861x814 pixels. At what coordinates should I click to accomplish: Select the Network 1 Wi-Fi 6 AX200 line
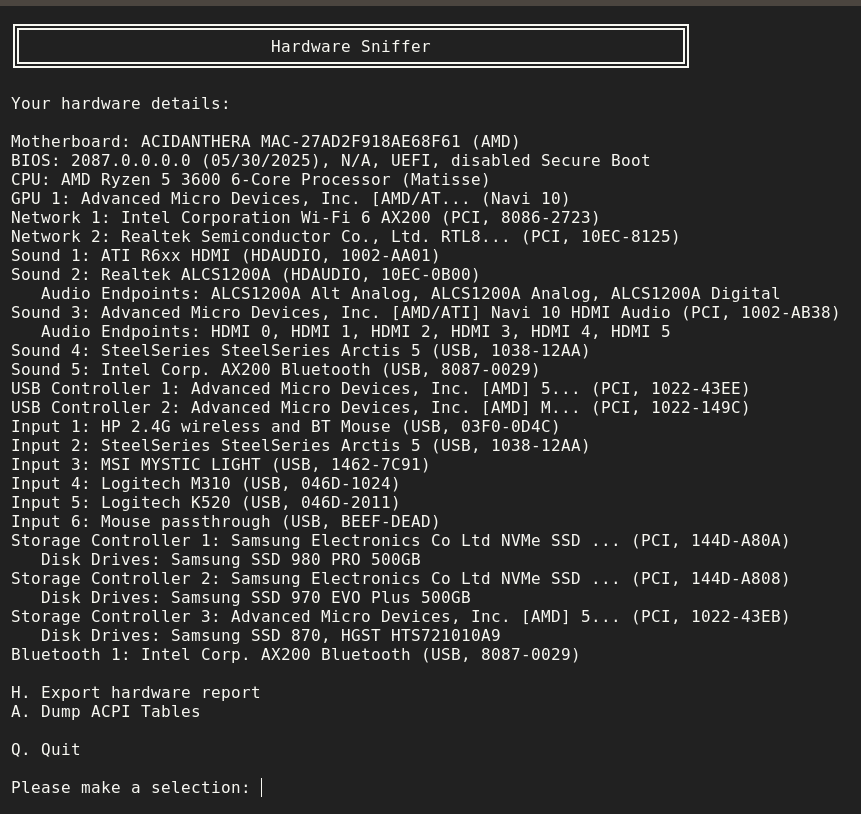point(305,218)
